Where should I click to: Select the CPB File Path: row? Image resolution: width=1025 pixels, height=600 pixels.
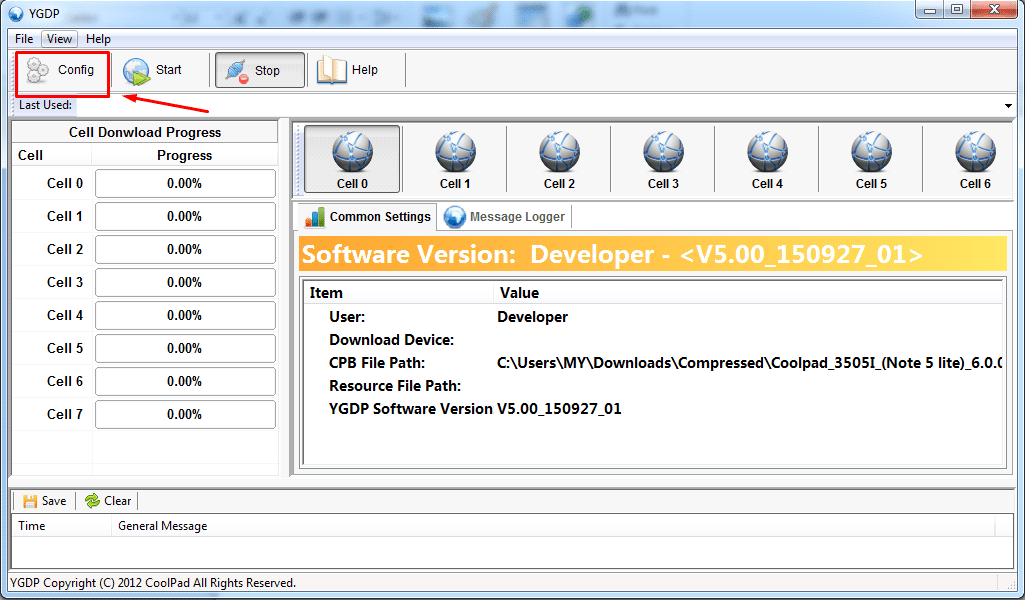pos(652,363)
